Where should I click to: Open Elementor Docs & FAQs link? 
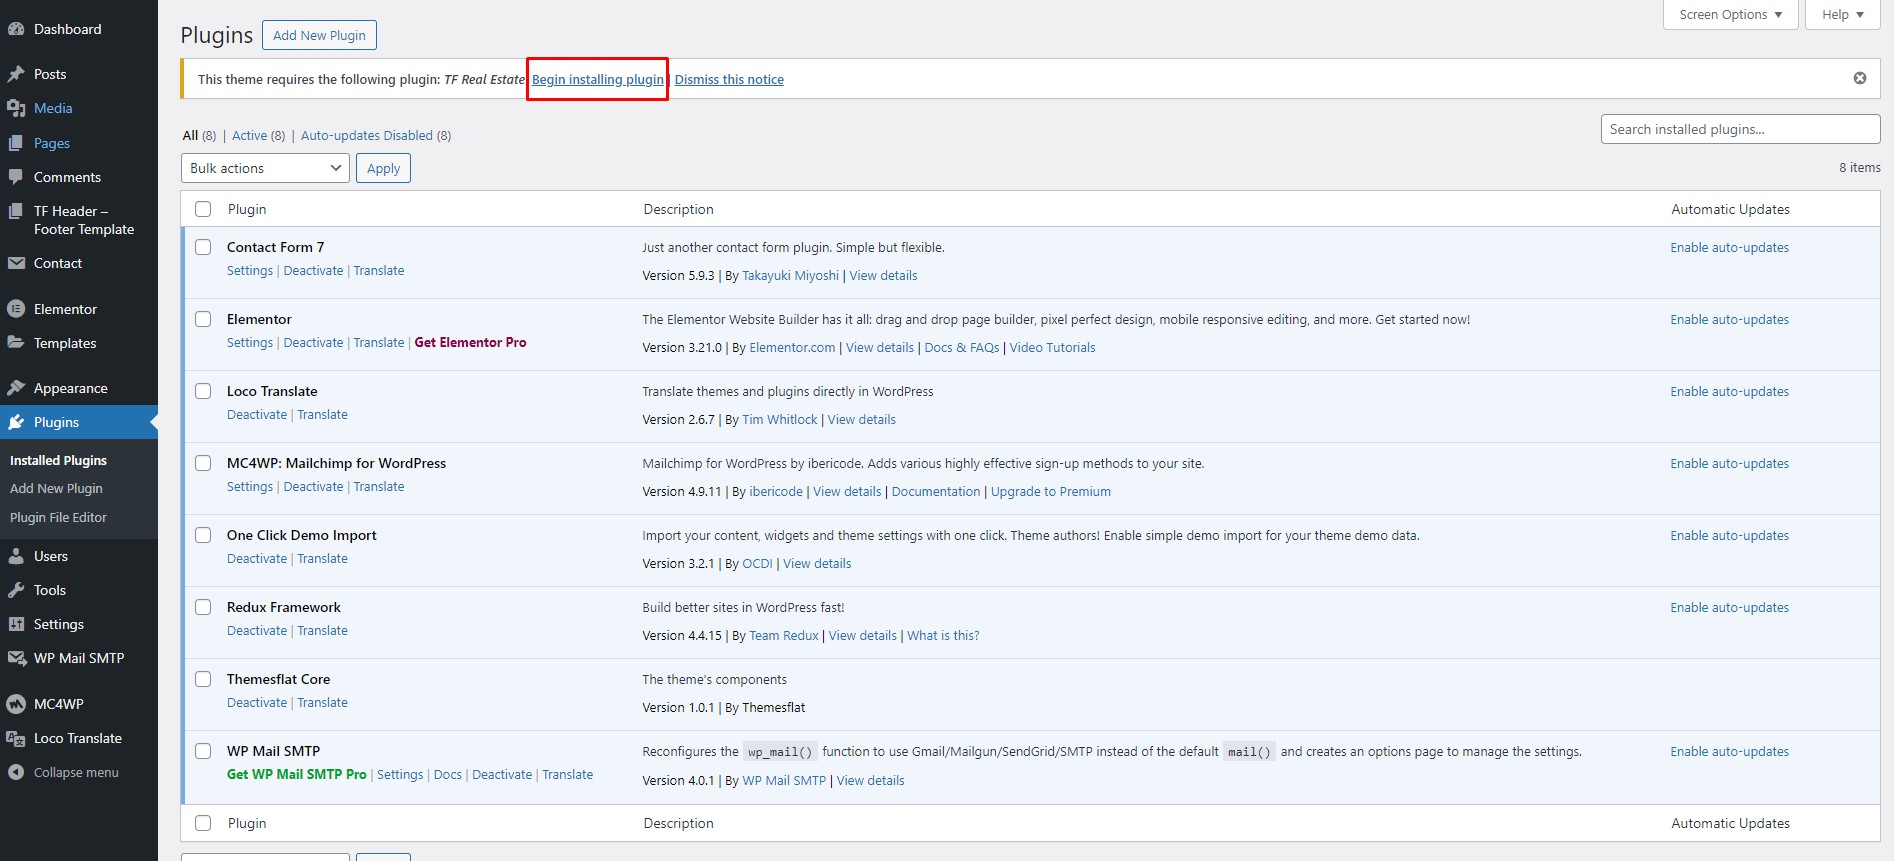(962, 348)
